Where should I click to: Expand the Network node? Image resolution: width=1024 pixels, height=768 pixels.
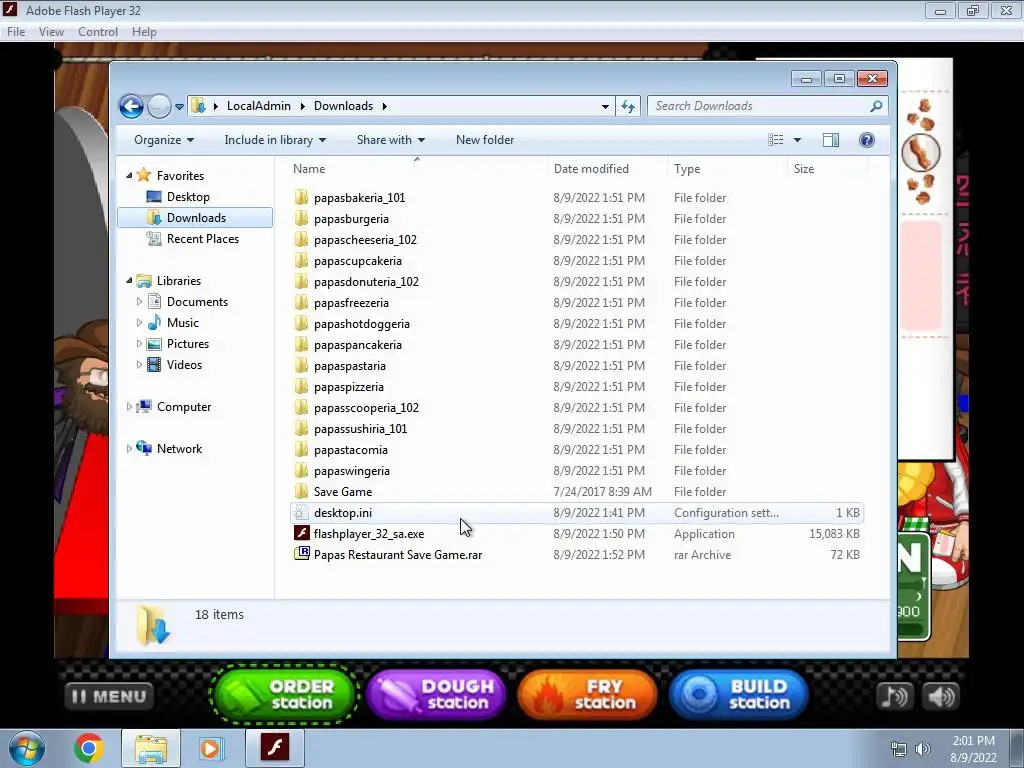[x=129, y=449]
